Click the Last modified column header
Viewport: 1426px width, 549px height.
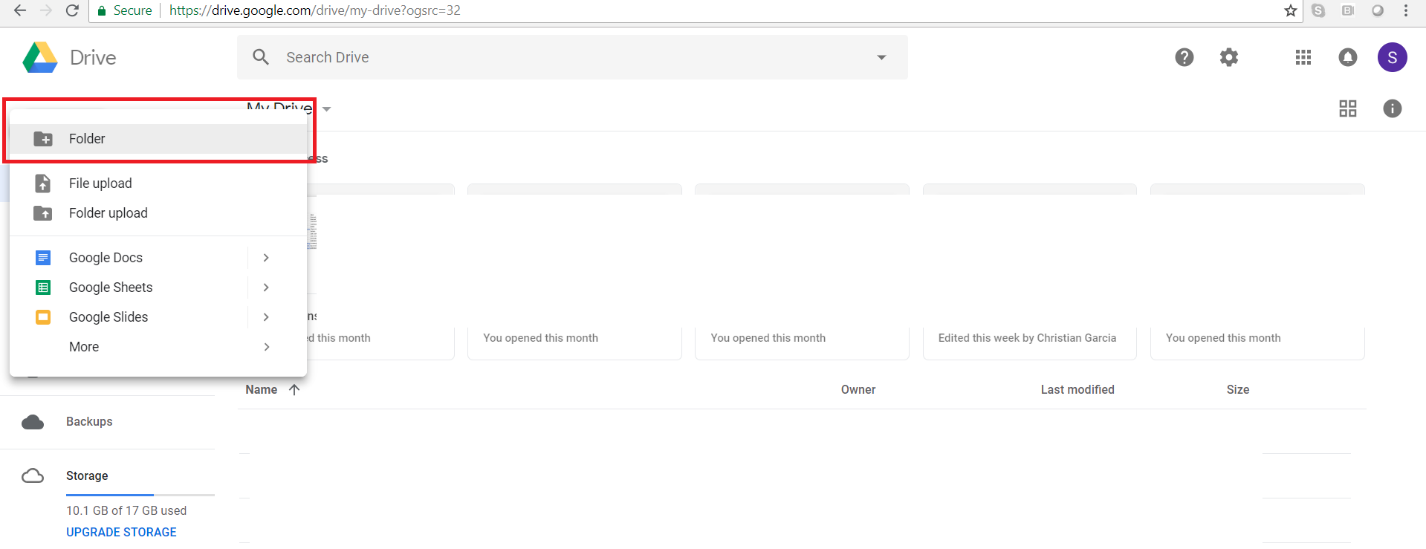click(x=1077, y=390)
